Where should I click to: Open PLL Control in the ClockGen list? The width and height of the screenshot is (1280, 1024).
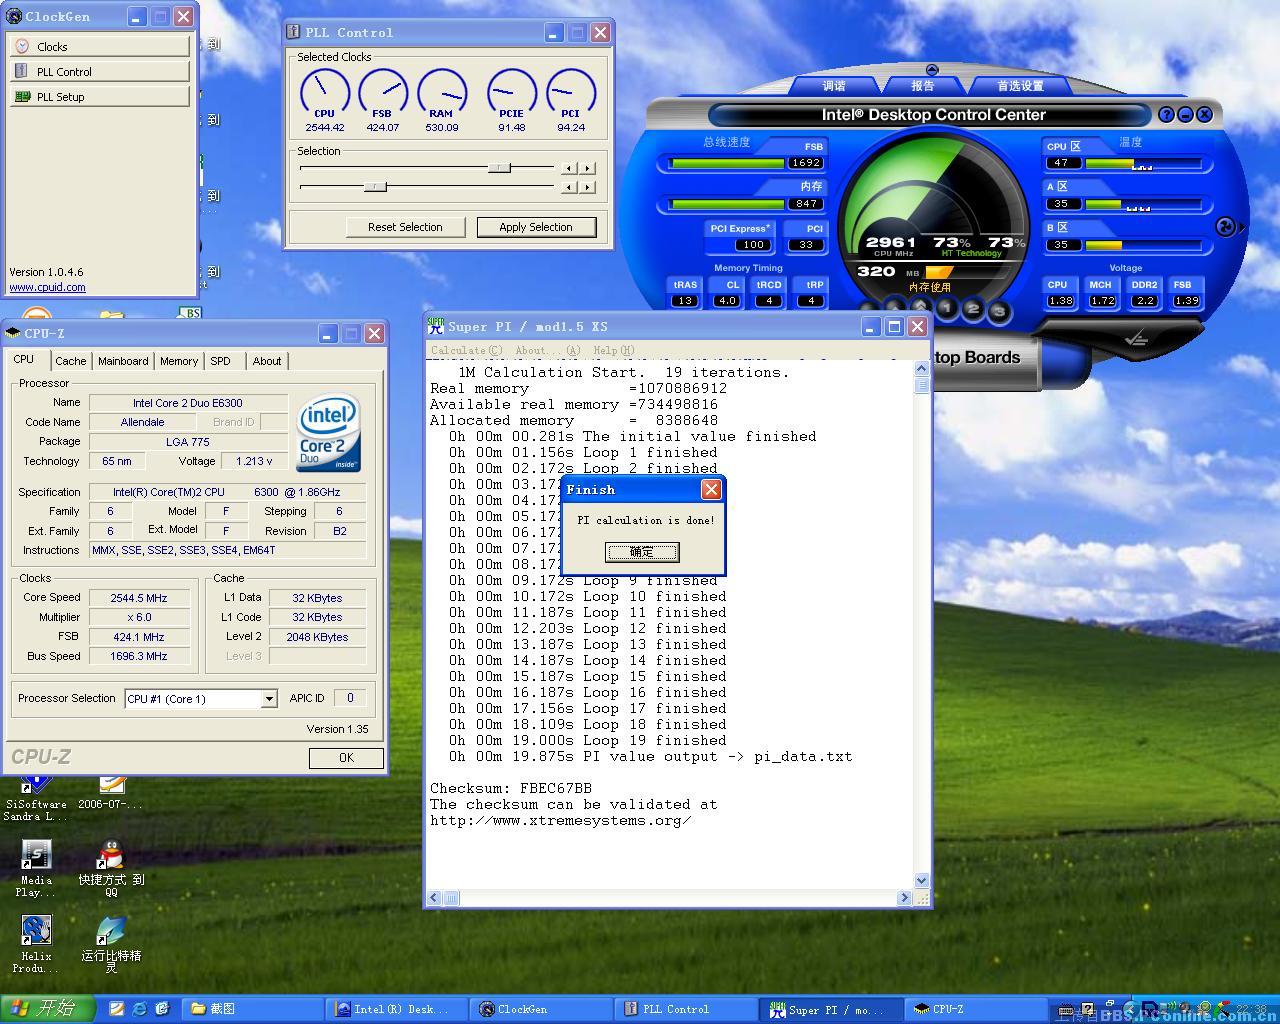(x=99, y=71)
